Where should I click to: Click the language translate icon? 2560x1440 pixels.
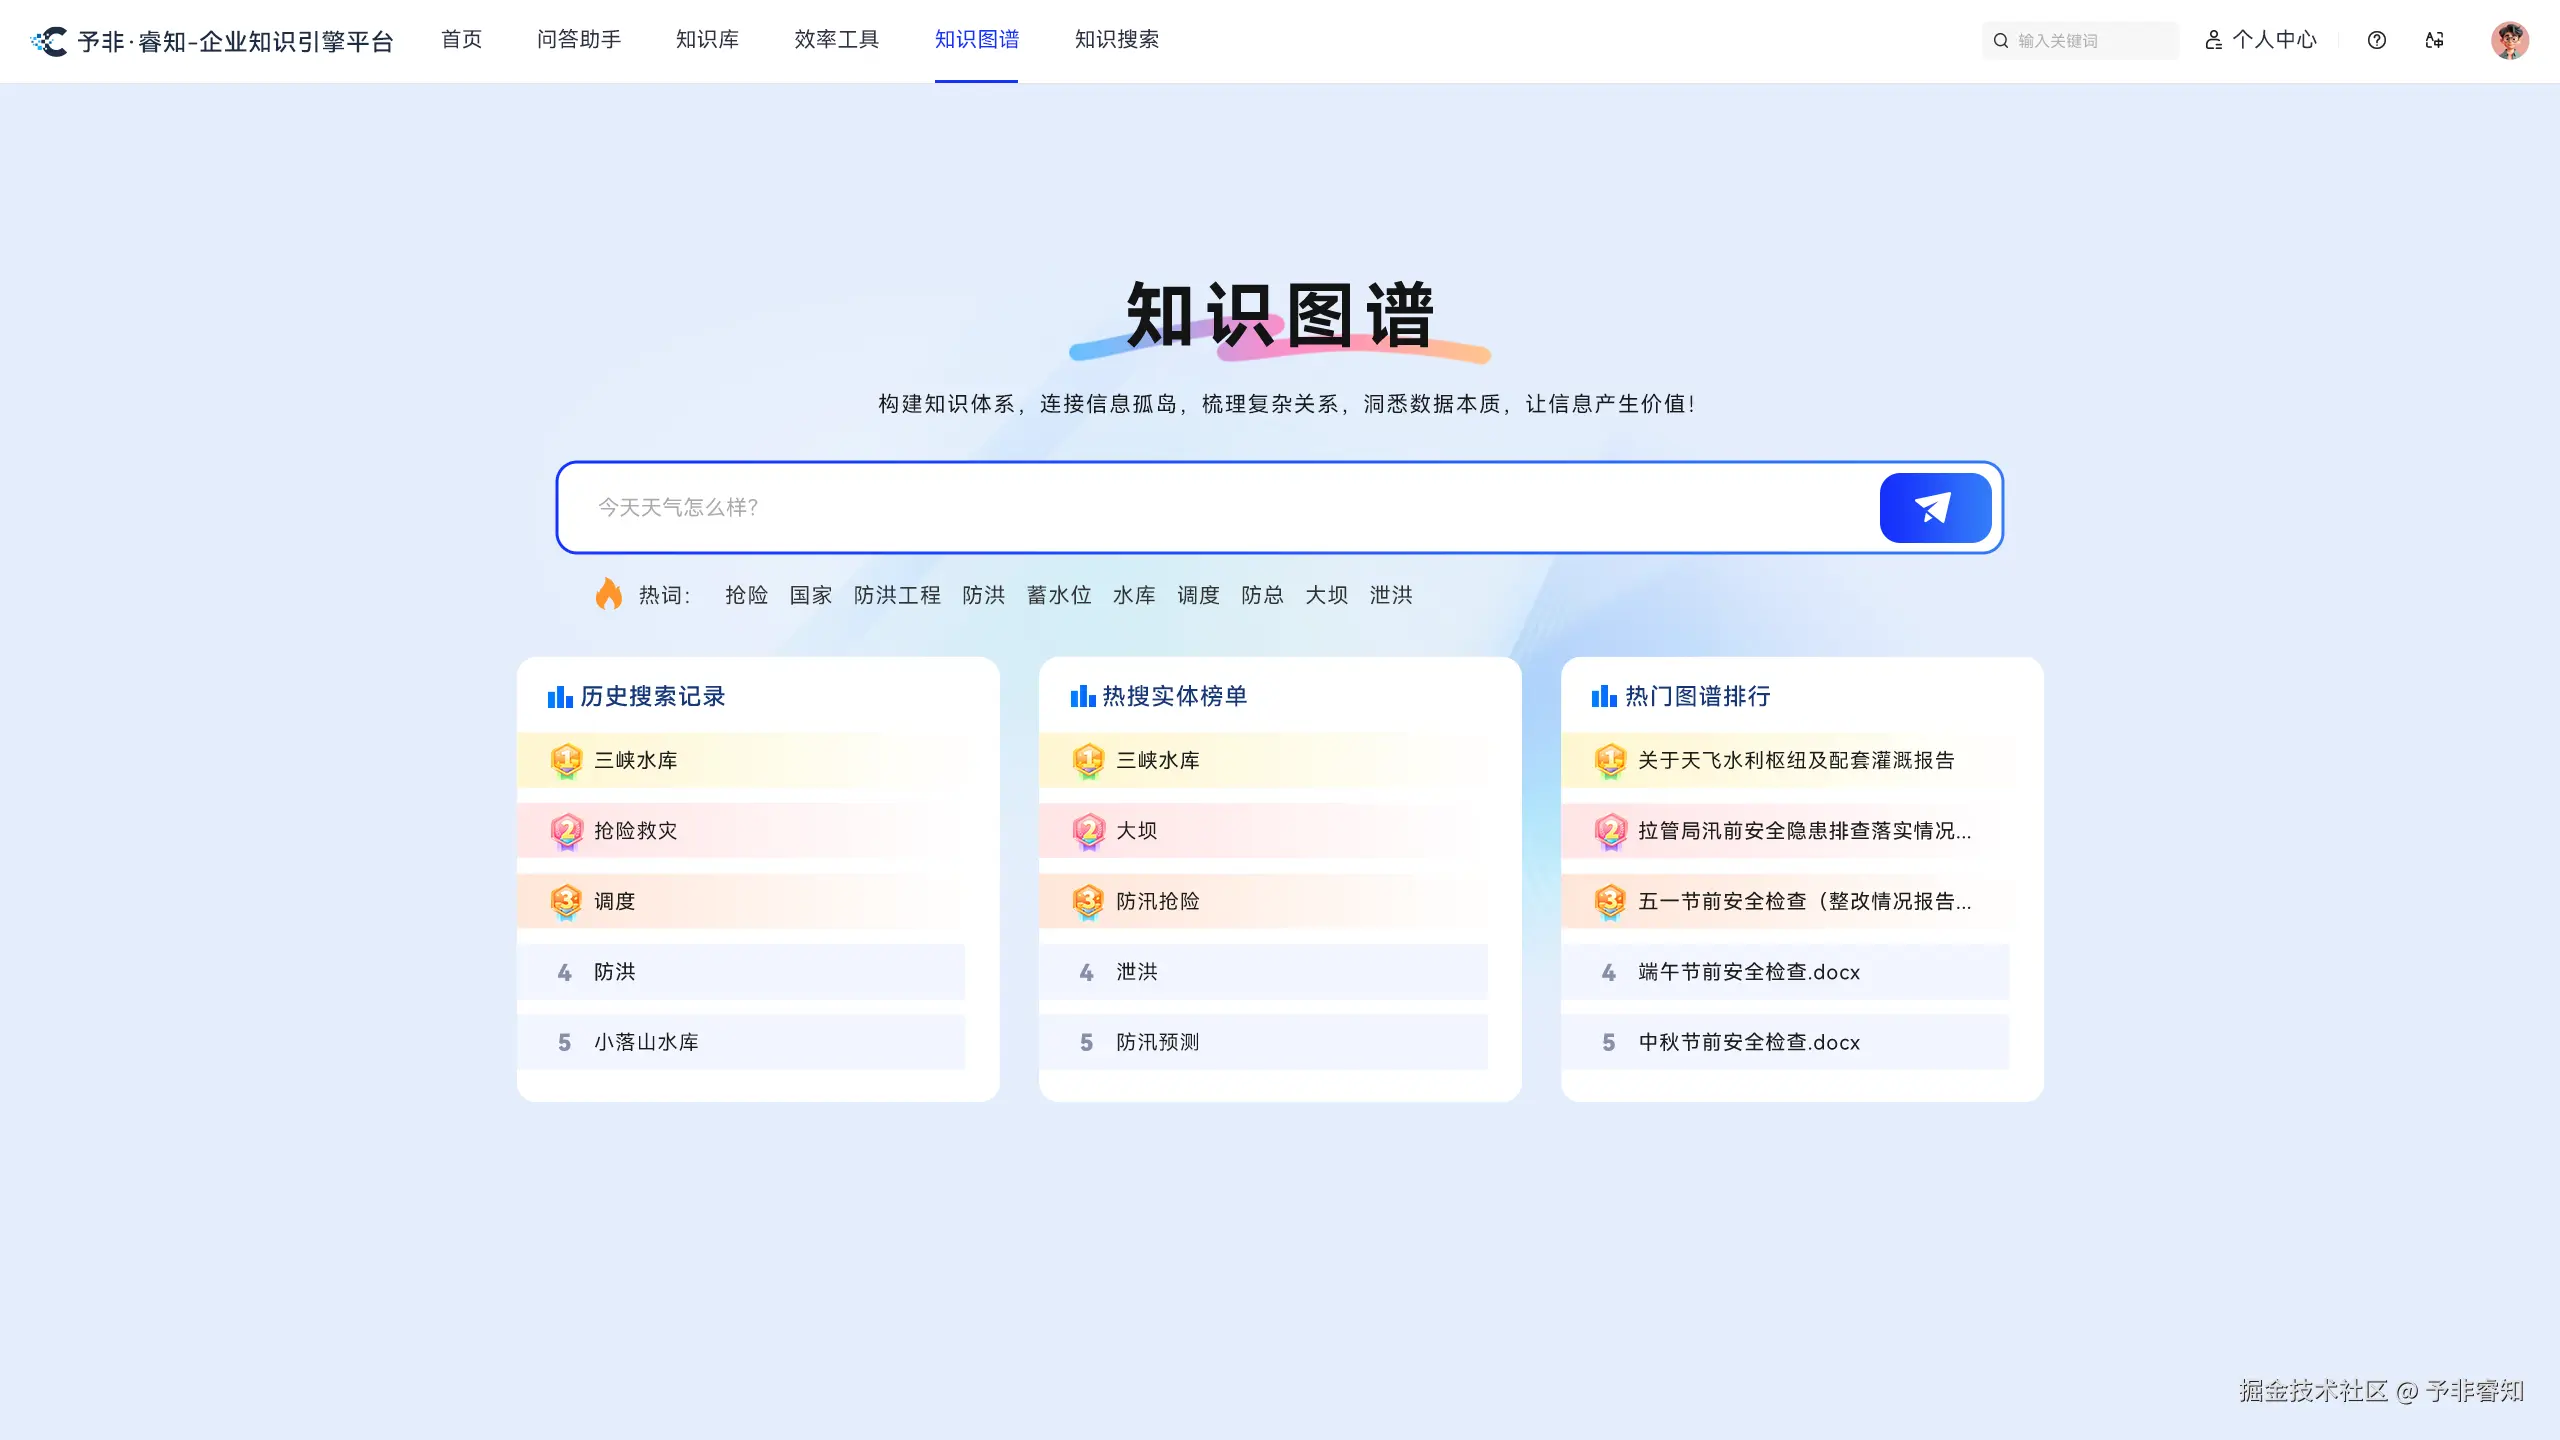(x=2435, y=40)
